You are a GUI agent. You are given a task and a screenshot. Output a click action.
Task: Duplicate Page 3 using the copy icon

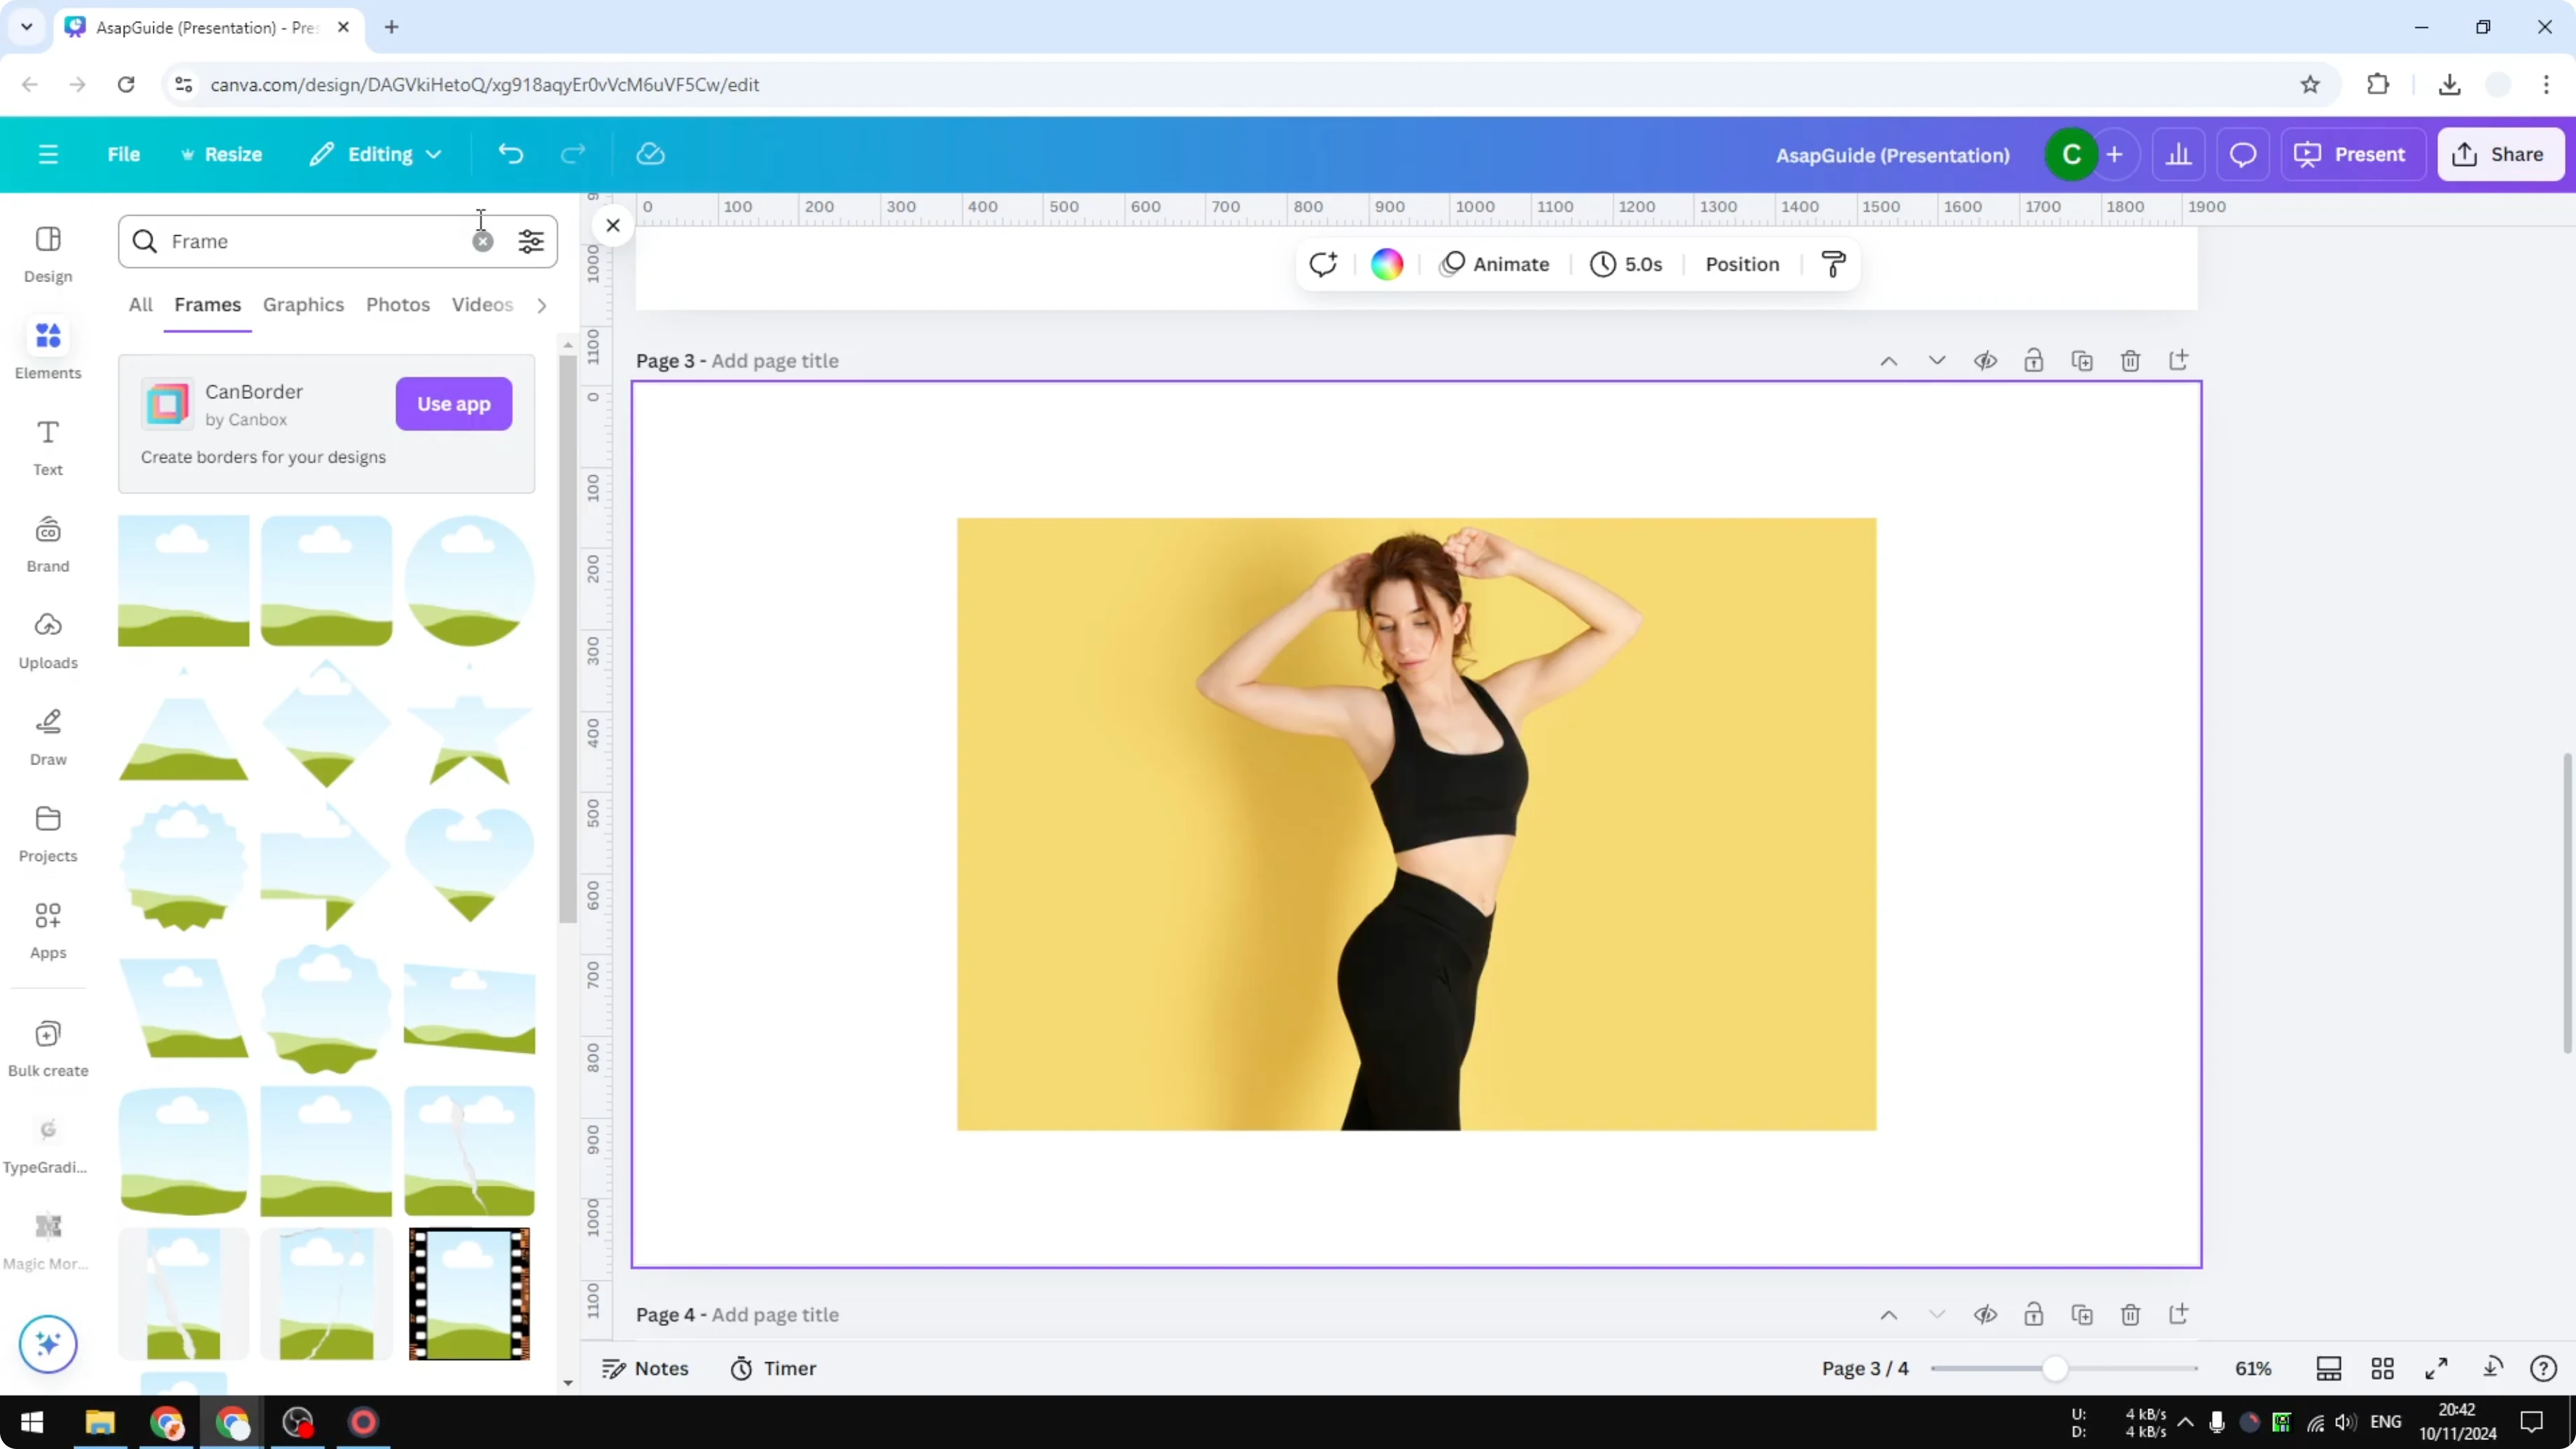(x=2082, y=360)
